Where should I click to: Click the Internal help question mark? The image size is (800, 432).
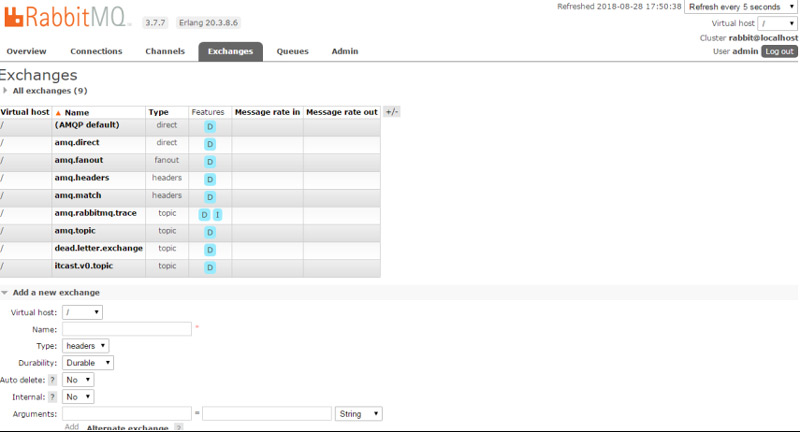click(x=52, y=397)
